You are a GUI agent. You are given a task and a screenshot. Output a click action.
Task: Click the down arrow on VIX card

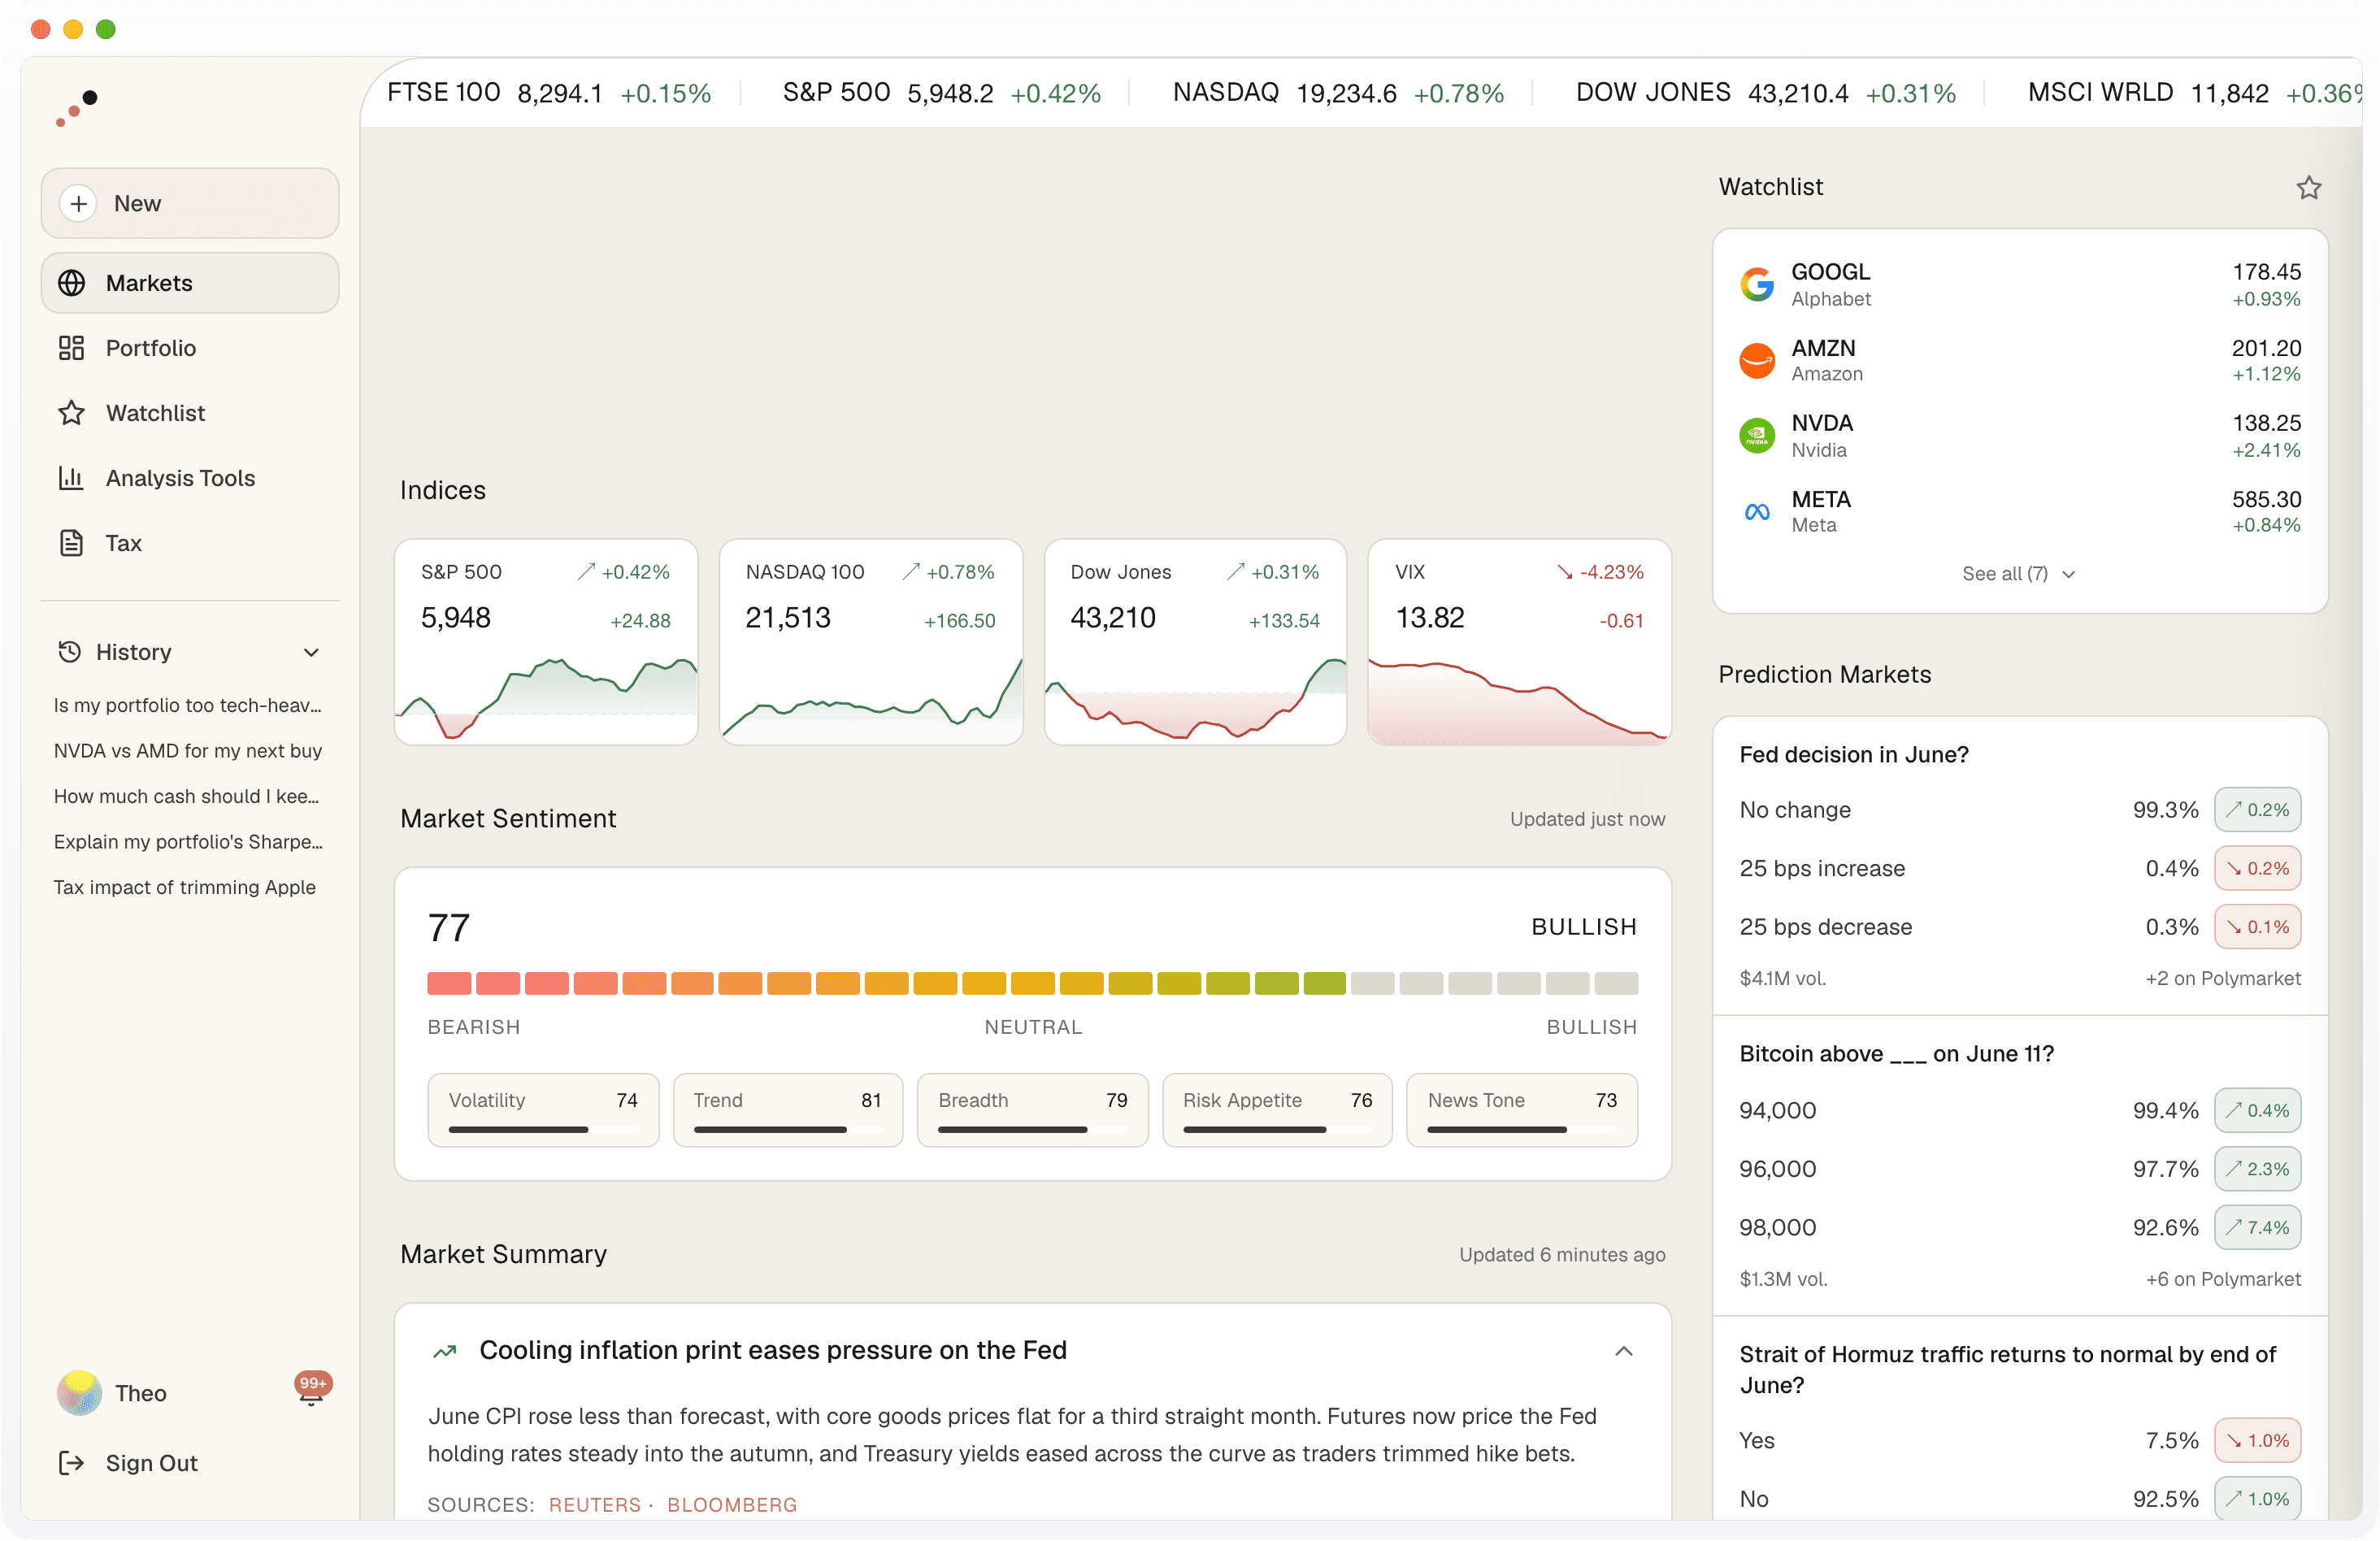pos(1564,572)
